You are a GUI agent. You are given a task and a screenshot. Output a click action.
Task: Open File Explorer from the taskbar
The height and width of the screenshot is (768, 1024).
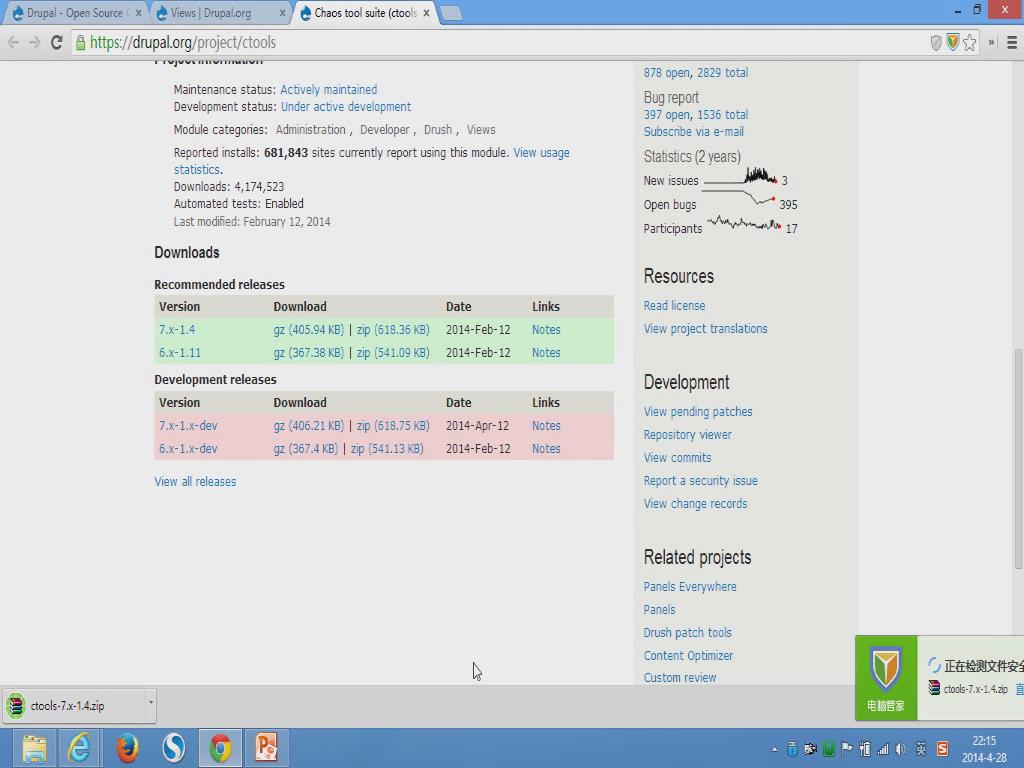[34, 748]
